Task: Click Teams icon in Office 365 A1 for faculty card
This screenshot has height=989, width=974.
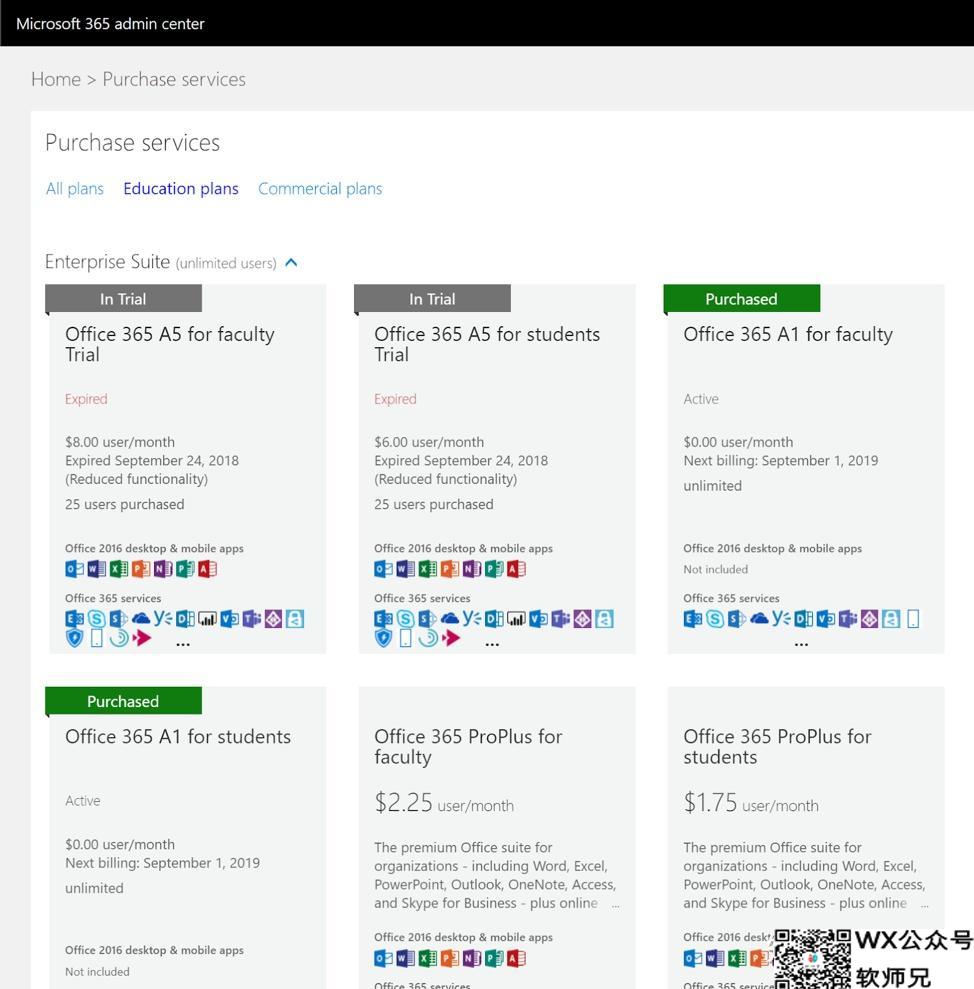Action: click(847, 619)
